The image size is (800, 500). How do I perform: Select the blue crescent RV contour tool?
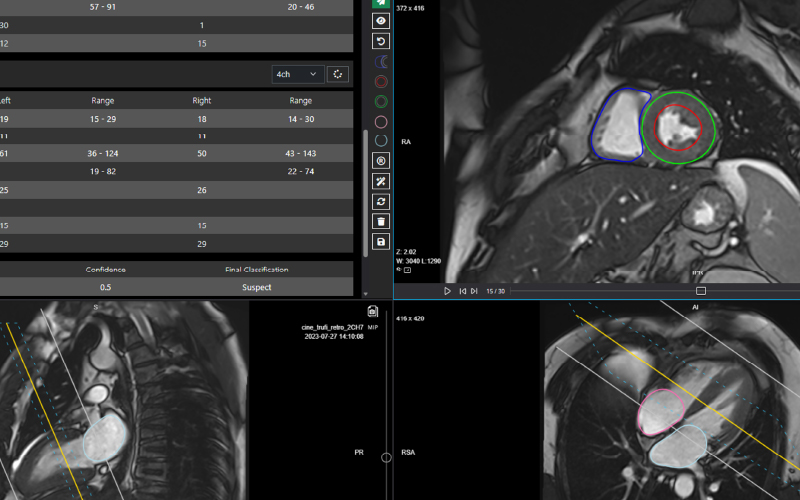[381, 62]
